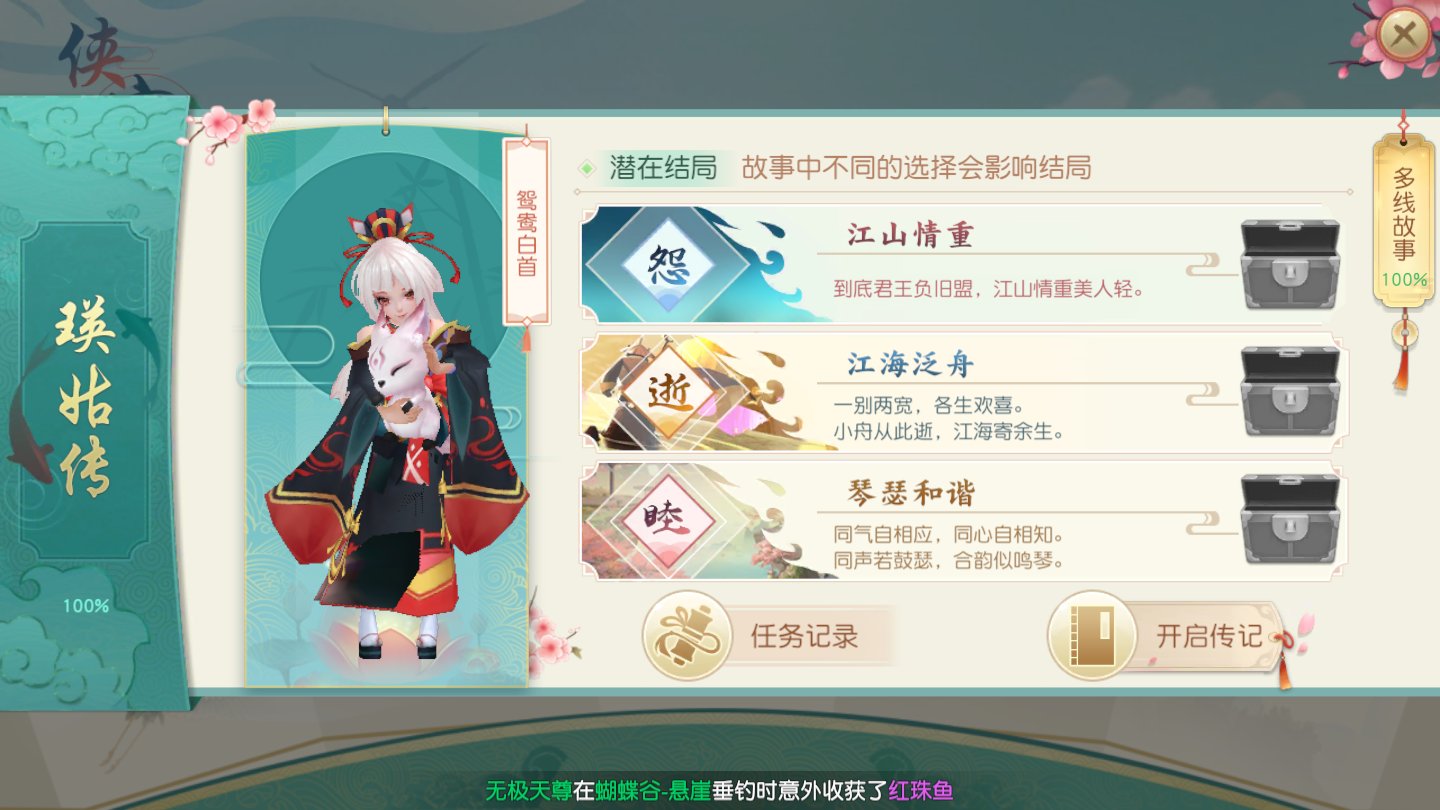This screenshot has height=810, width=1440.
Task: Open the treasure chest for 江海泛舟
Action: [x=1289, y=392]
